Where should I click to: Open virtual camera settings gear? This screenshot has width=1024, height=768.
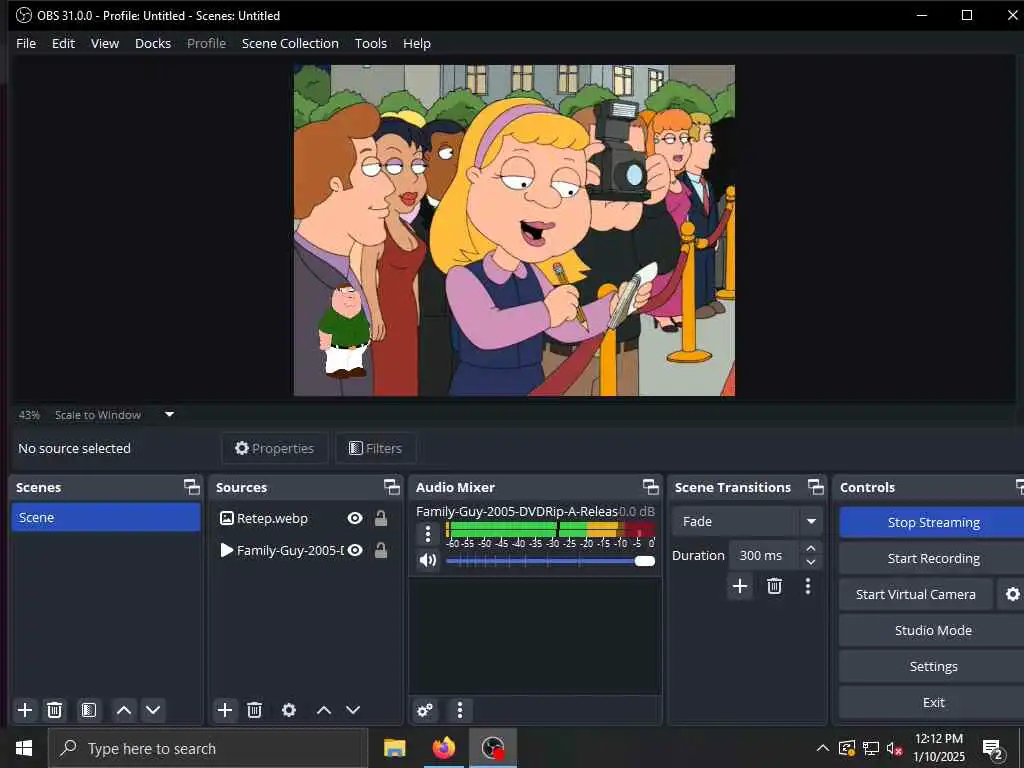tap(1012, 594)
